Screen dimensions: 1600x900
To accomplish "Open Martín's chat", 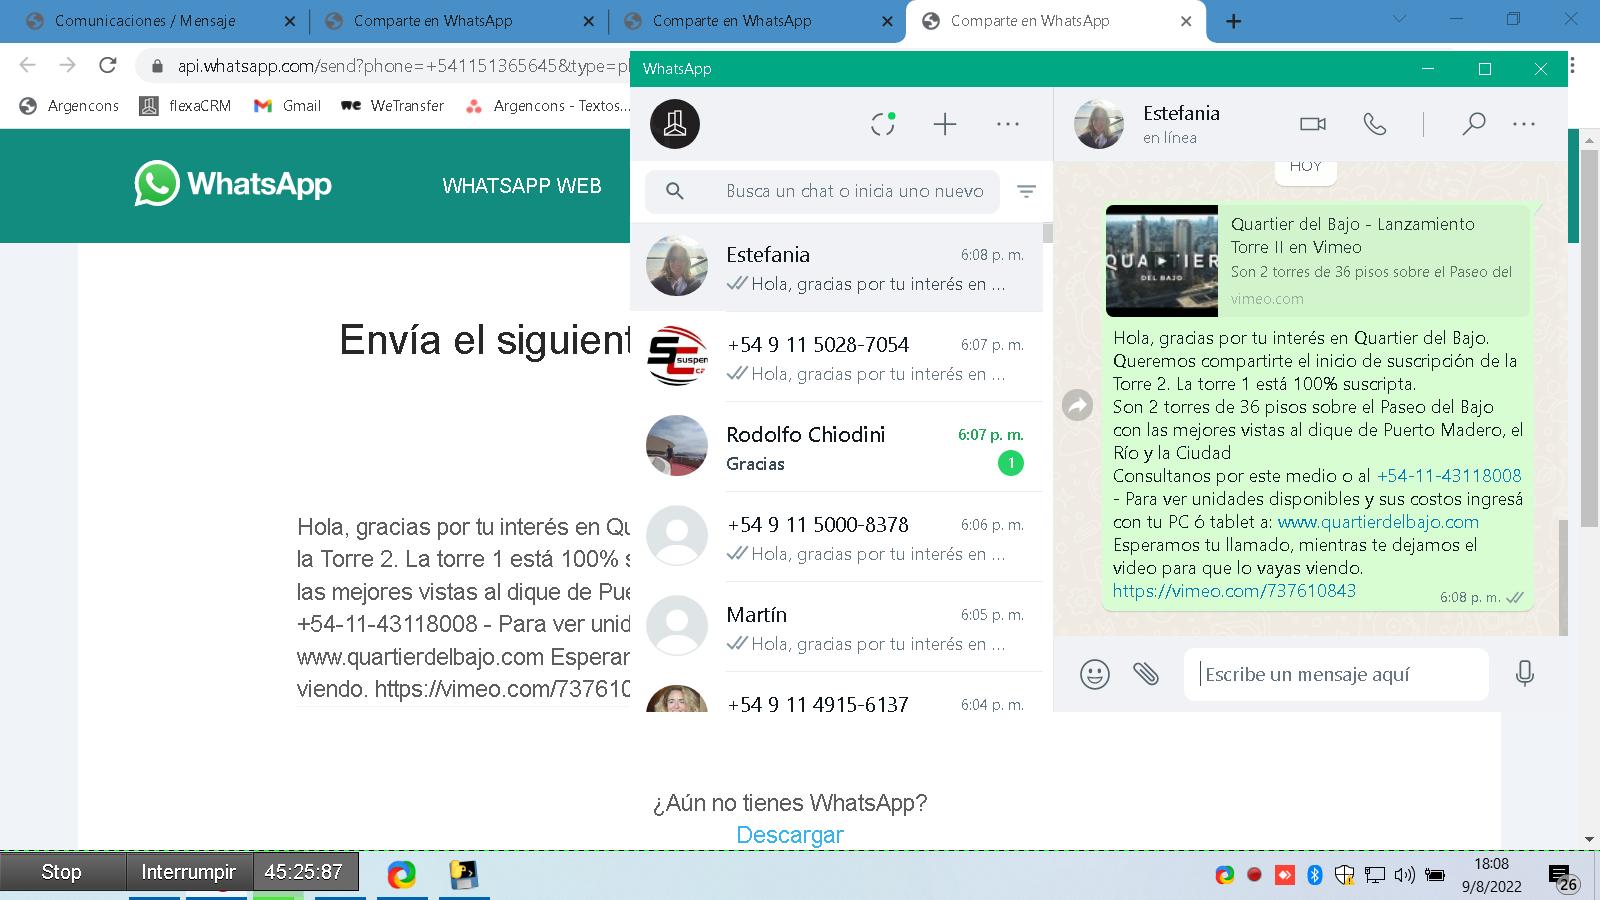I will click(837, 627).
